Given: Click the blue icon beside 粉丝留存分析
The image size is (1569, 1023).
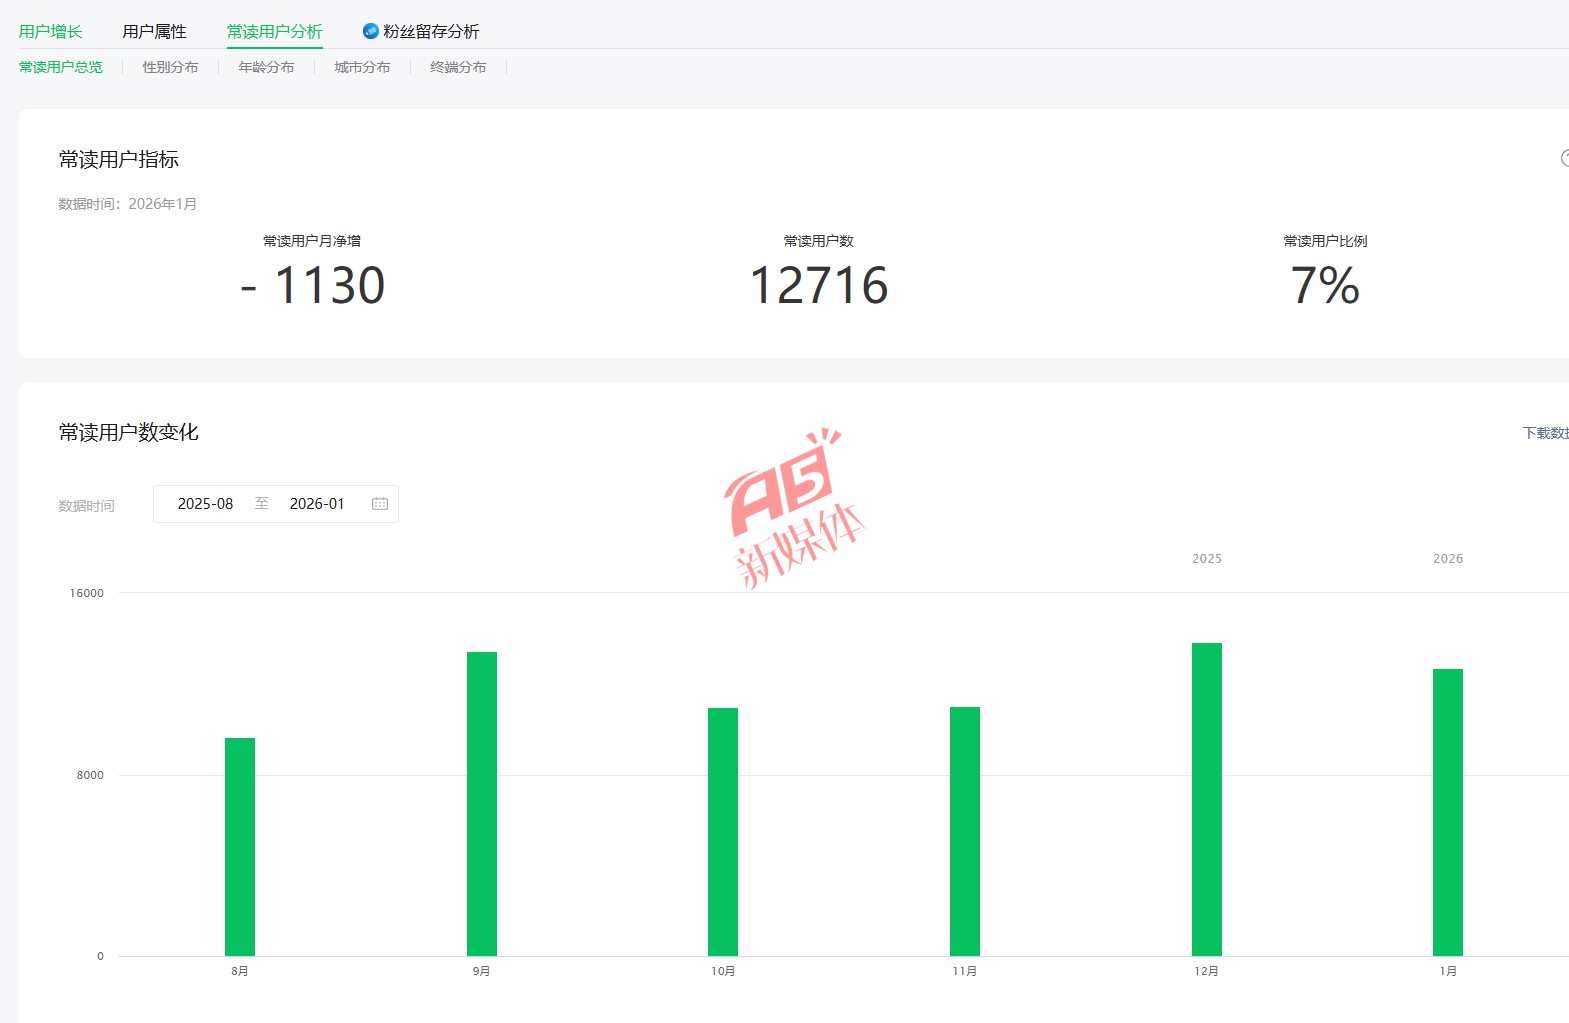Looking at the screenshot, I should coord(370,31).
